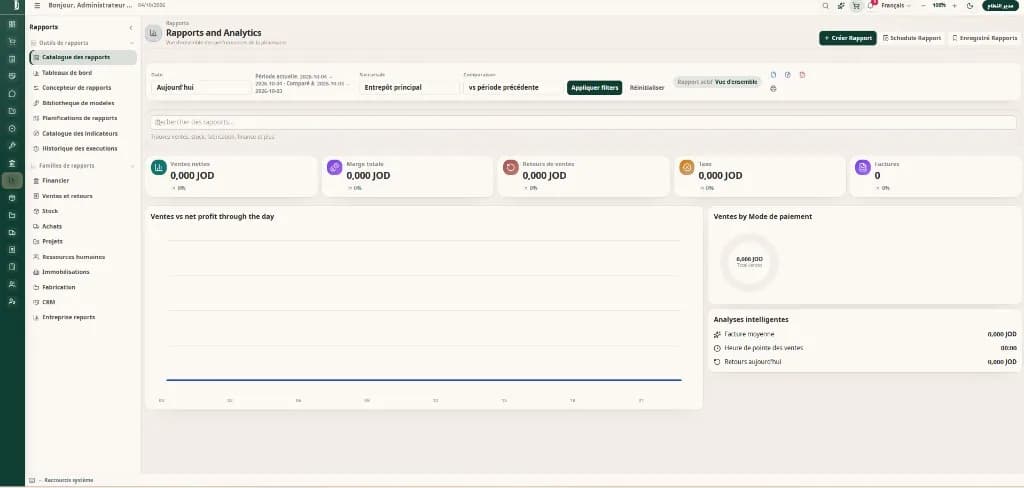Open the hamburger menu next to Bonjour
The height and width of the screenshot is (488, 1024).
click(x=37, y=5)
